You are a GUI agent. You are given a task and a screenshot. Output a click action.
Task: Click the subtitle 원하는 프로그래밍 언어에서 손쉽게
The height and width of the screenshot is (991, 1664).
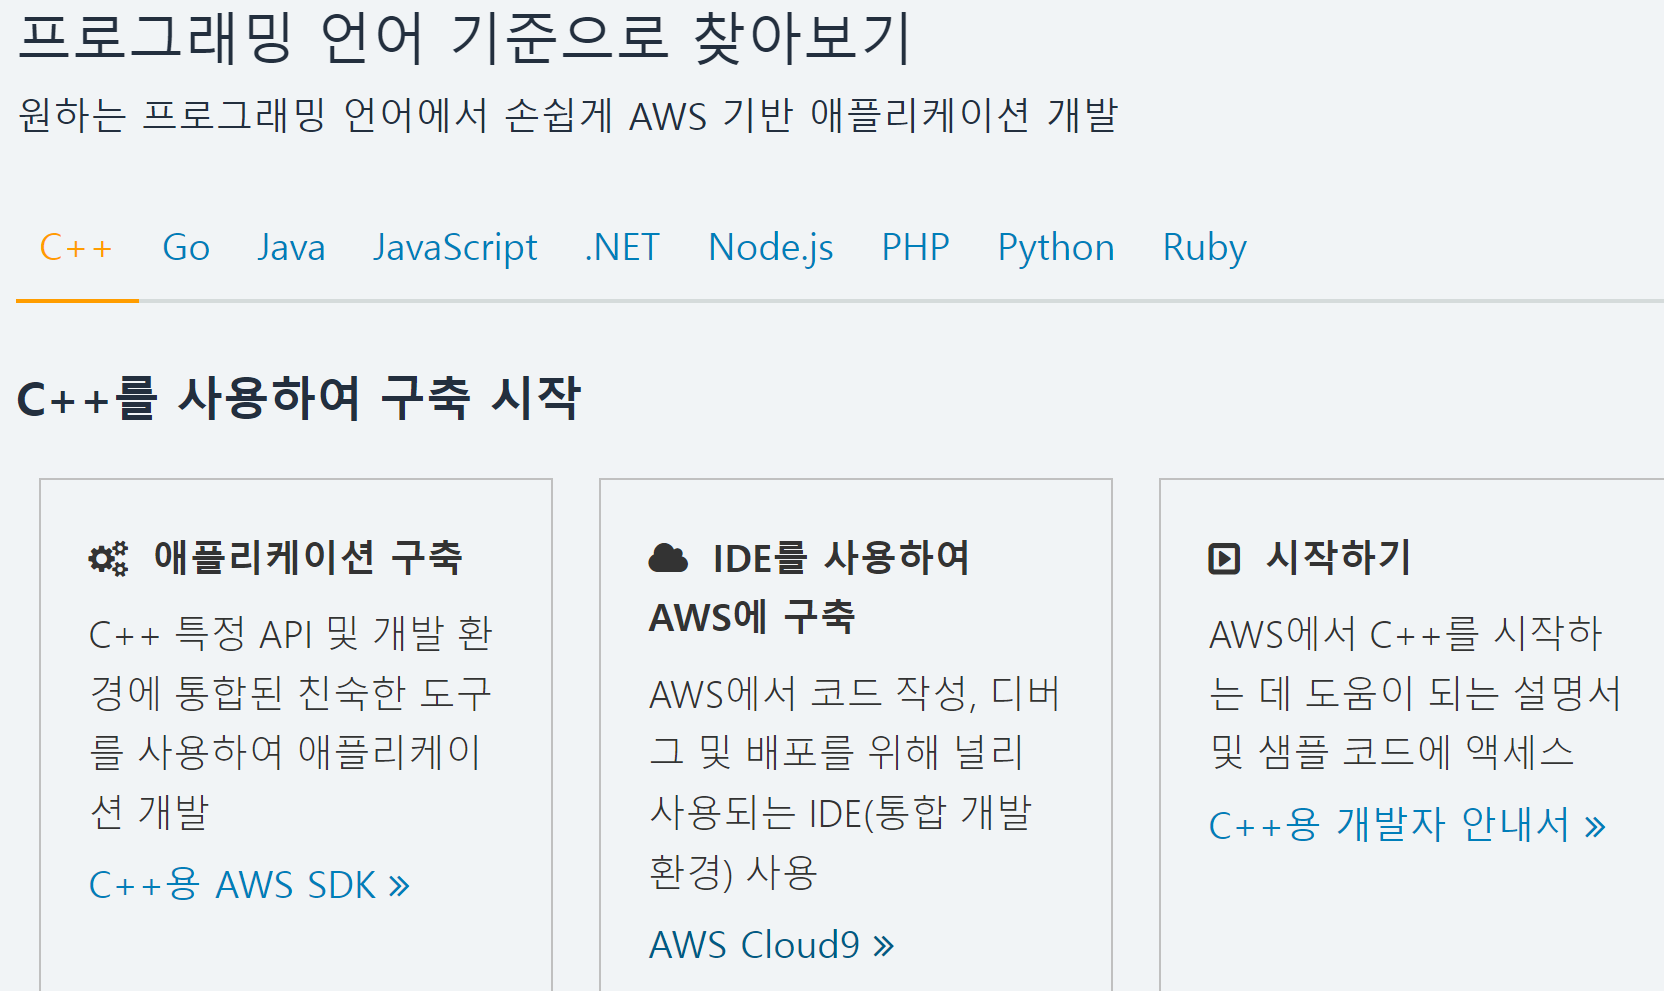(x=568, y=115)
